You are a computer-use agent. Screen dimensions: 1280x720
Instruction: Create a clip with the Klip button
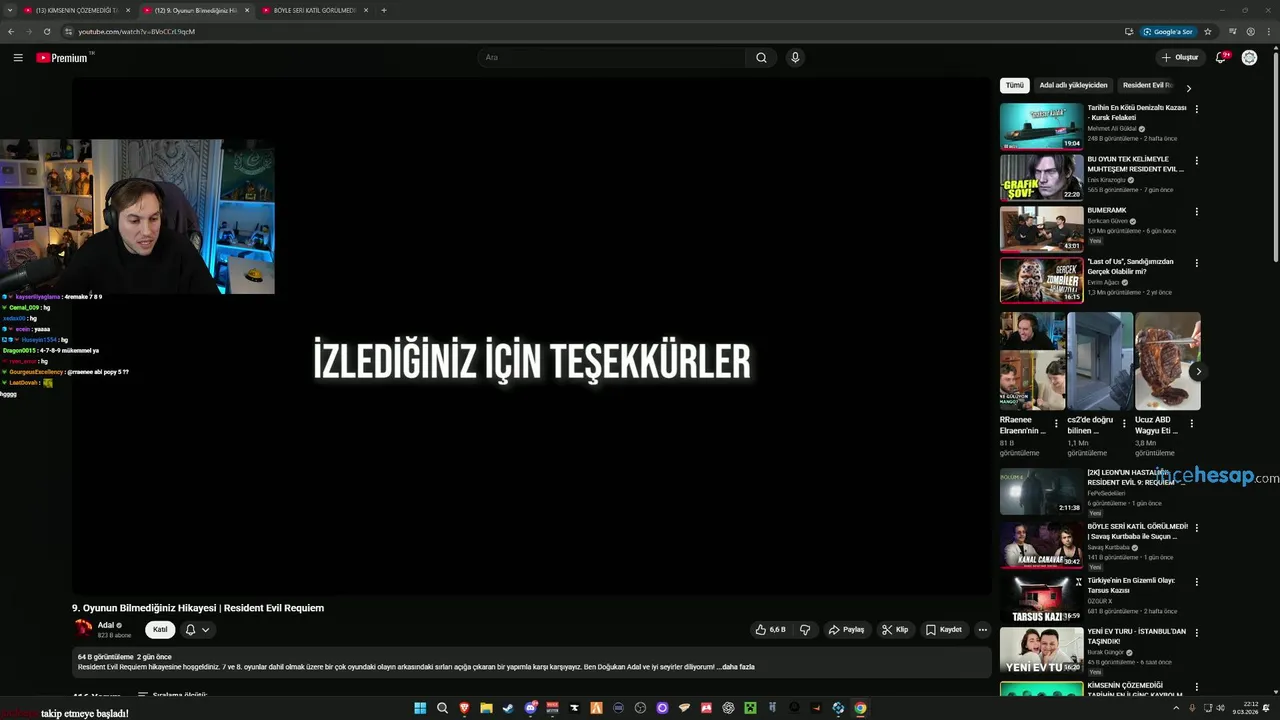[x=895, y=630]
